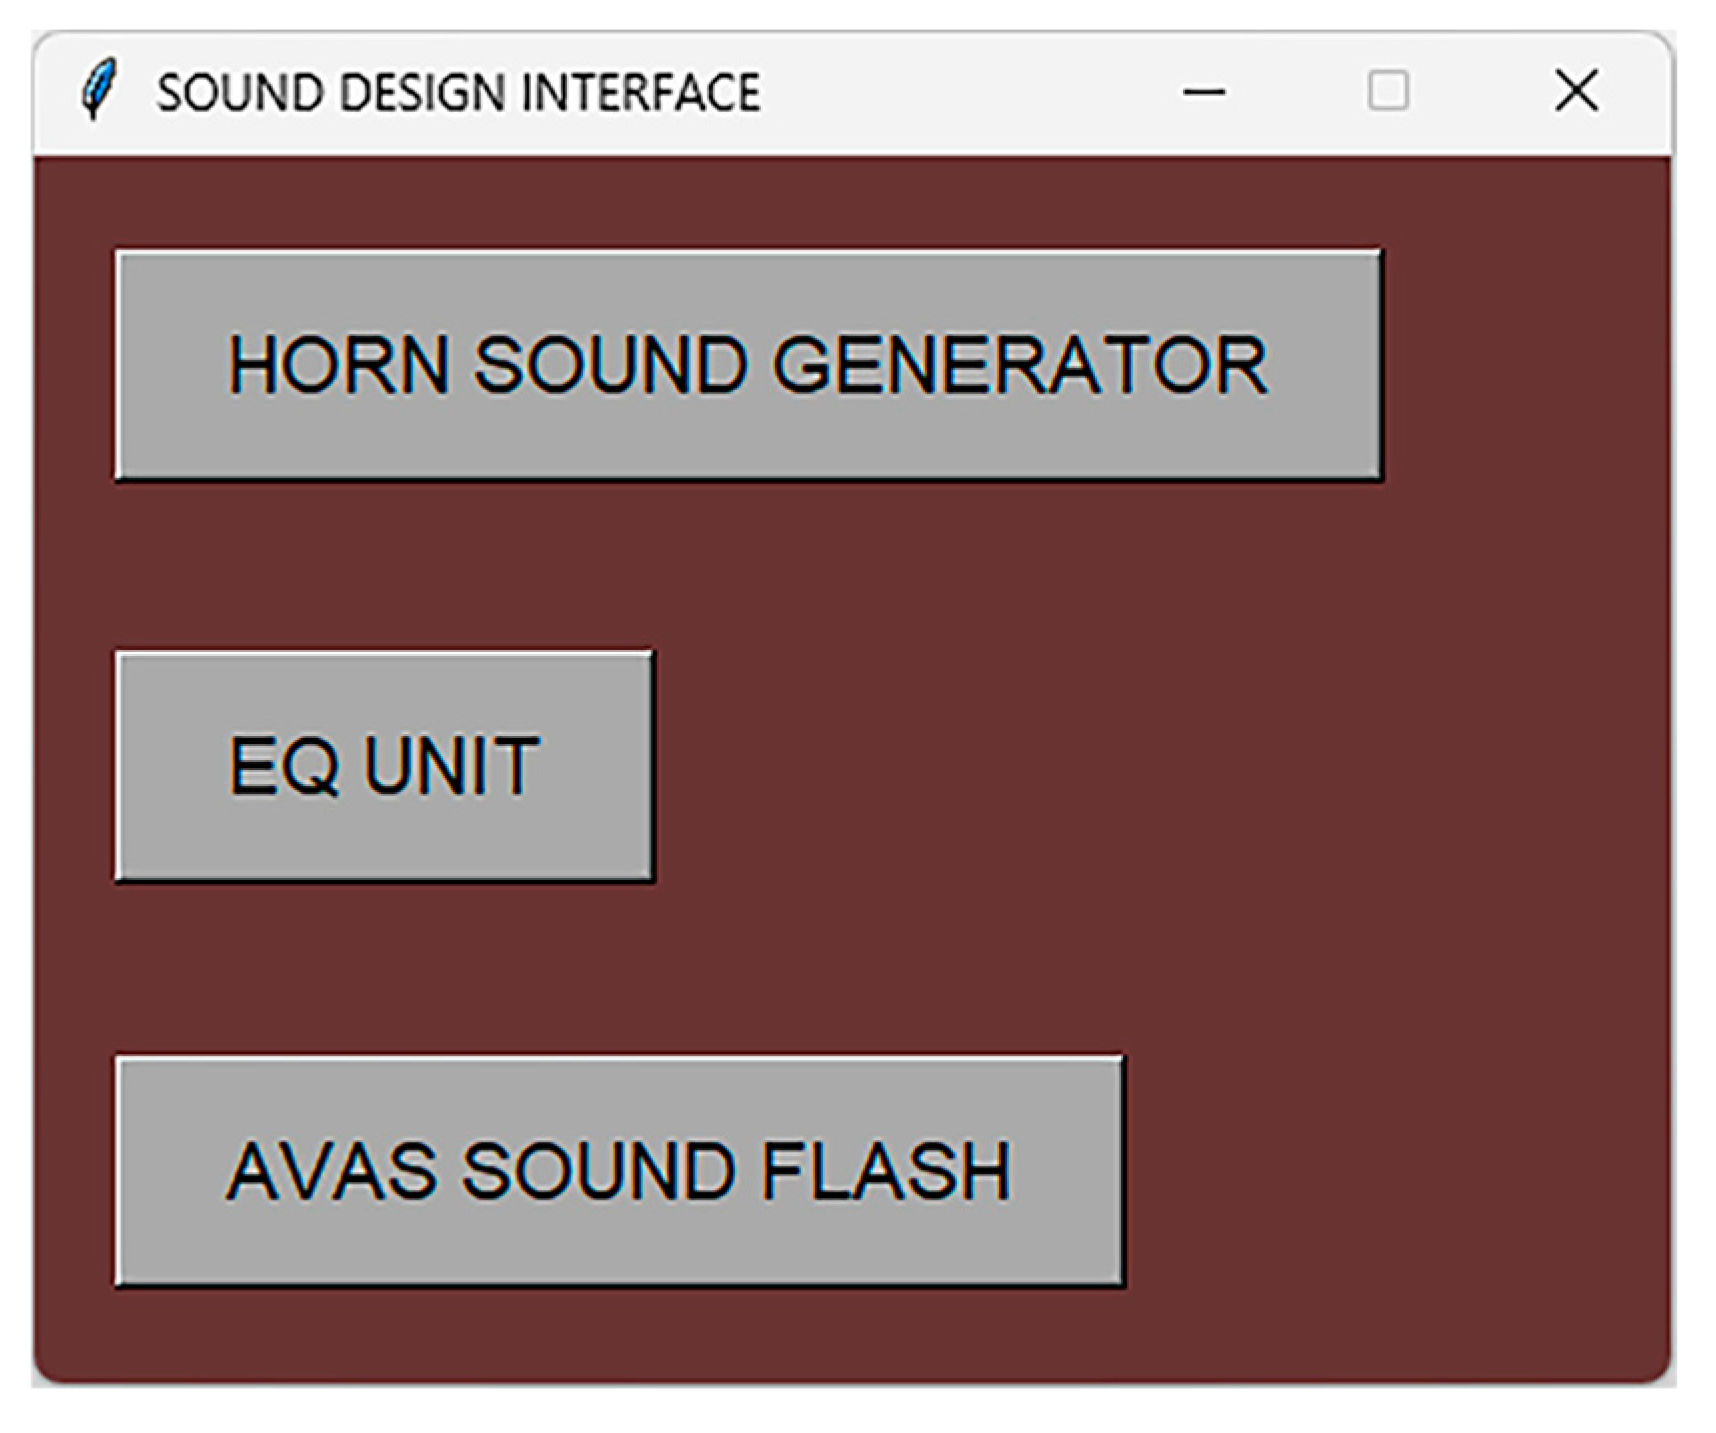Click the greyed-out maximize box
The width and height of the screenshot is (1716, 1433).
[1388, 91]
